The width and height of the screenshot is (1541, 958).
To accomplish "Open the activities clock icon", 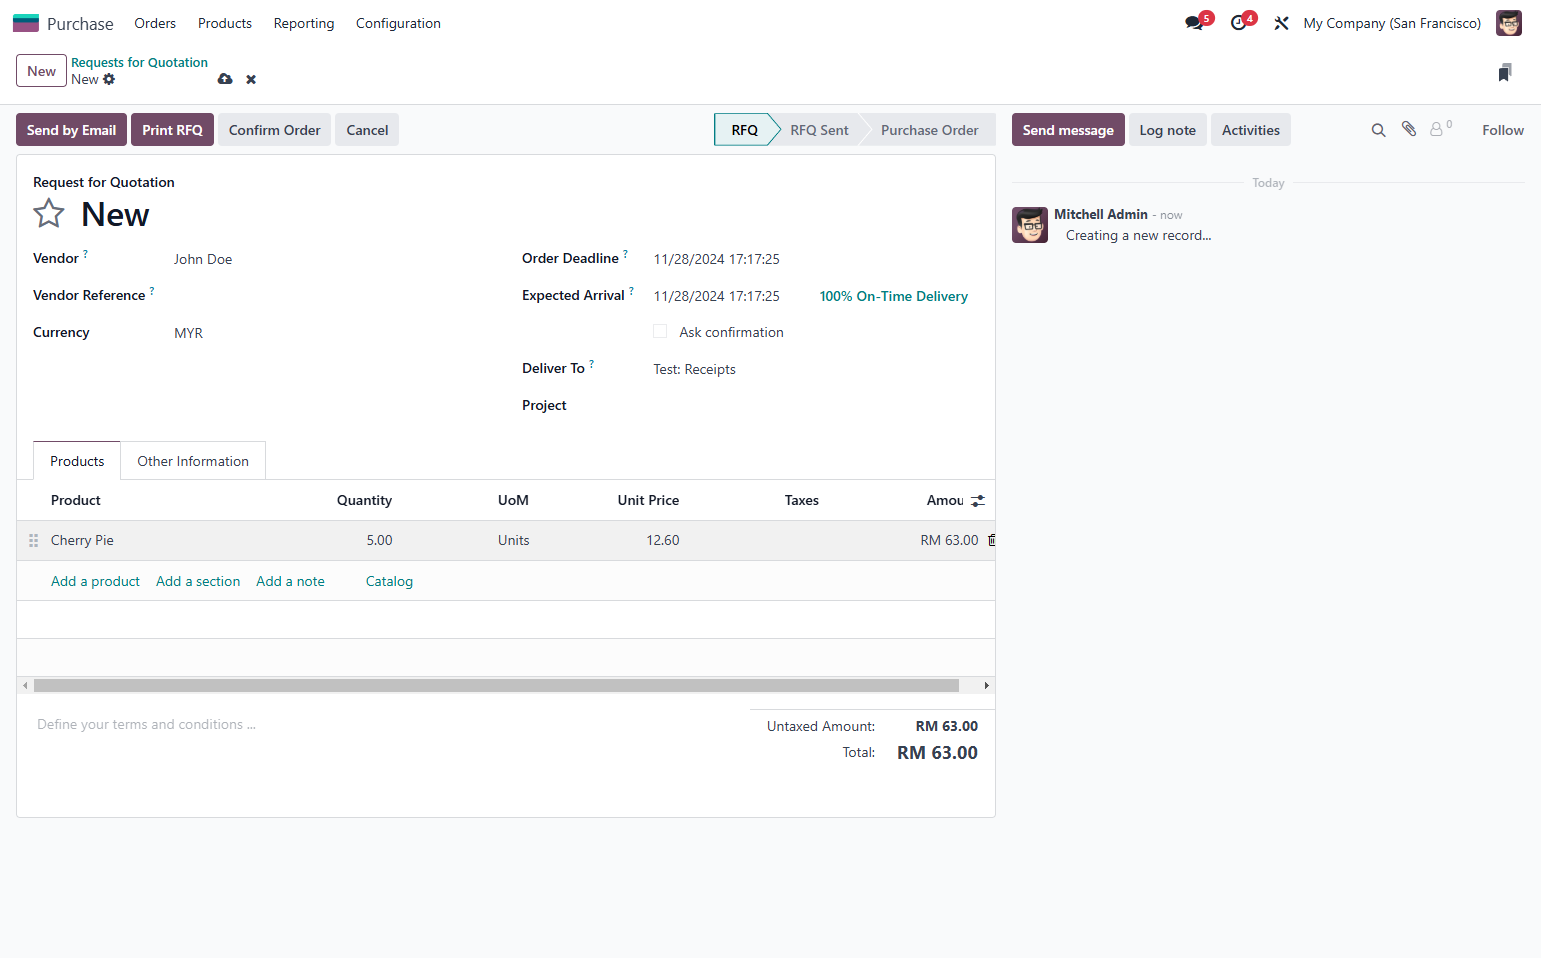I will click(1239, 23).
